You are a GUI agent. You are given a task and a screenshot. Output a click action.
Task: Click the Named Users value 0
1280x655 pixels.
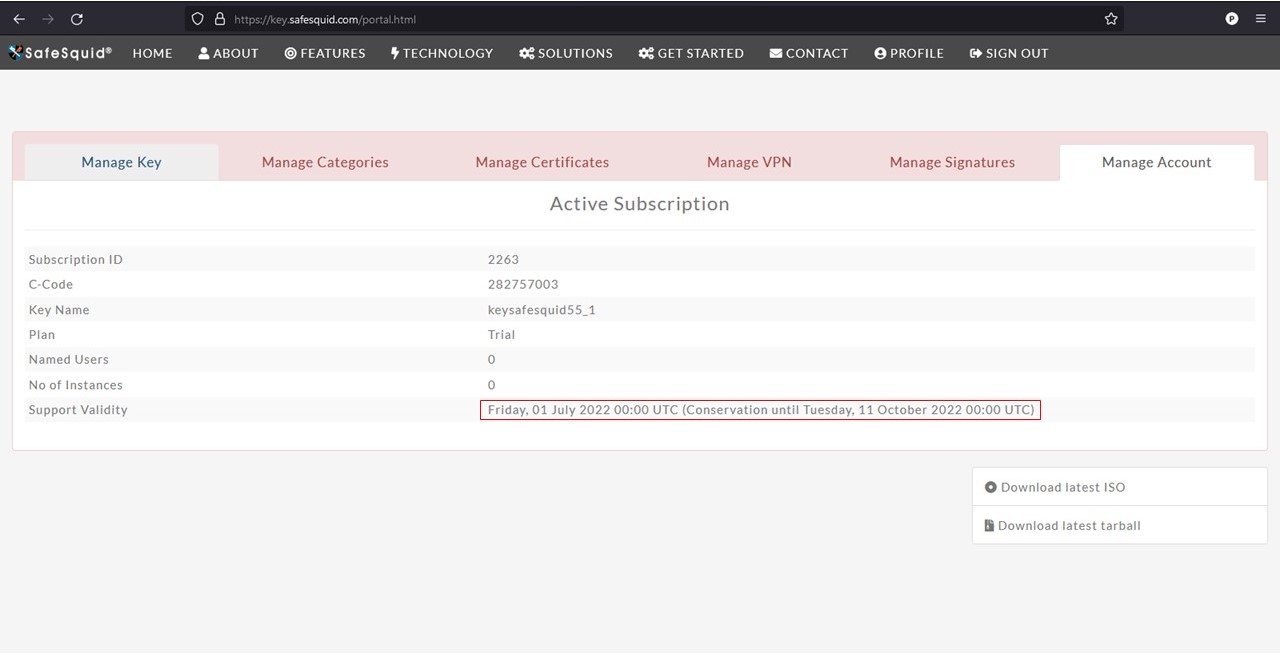coord(492,359)
